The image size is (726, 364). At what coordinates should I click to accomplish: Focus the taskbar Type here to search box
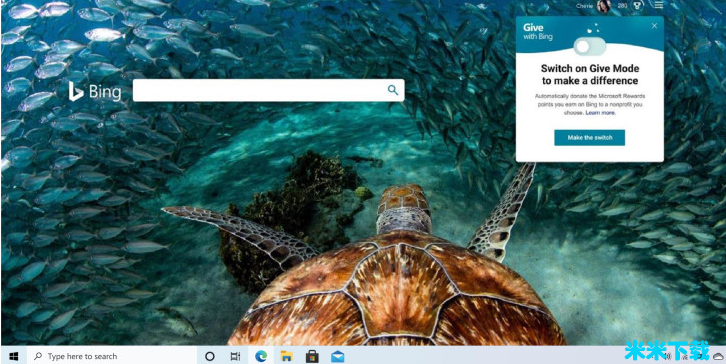pos(112,356)
